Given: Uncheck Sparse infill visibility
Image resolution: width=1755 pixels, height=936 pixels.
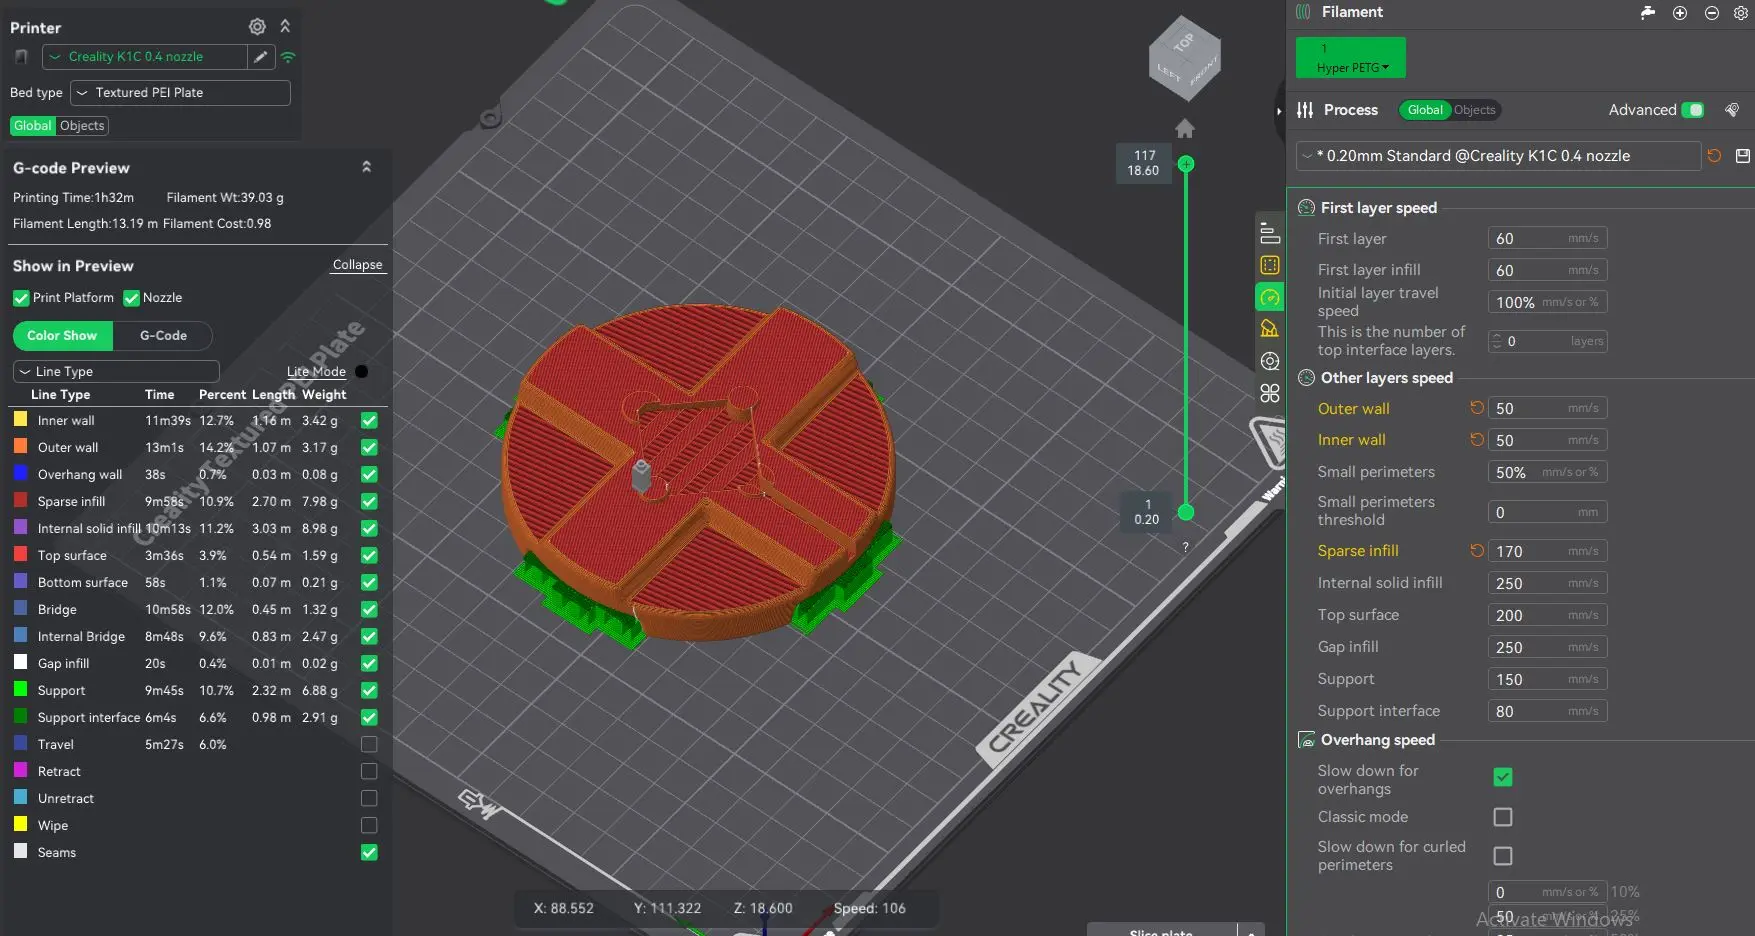Looking at the screenshot, I should 369,502.
